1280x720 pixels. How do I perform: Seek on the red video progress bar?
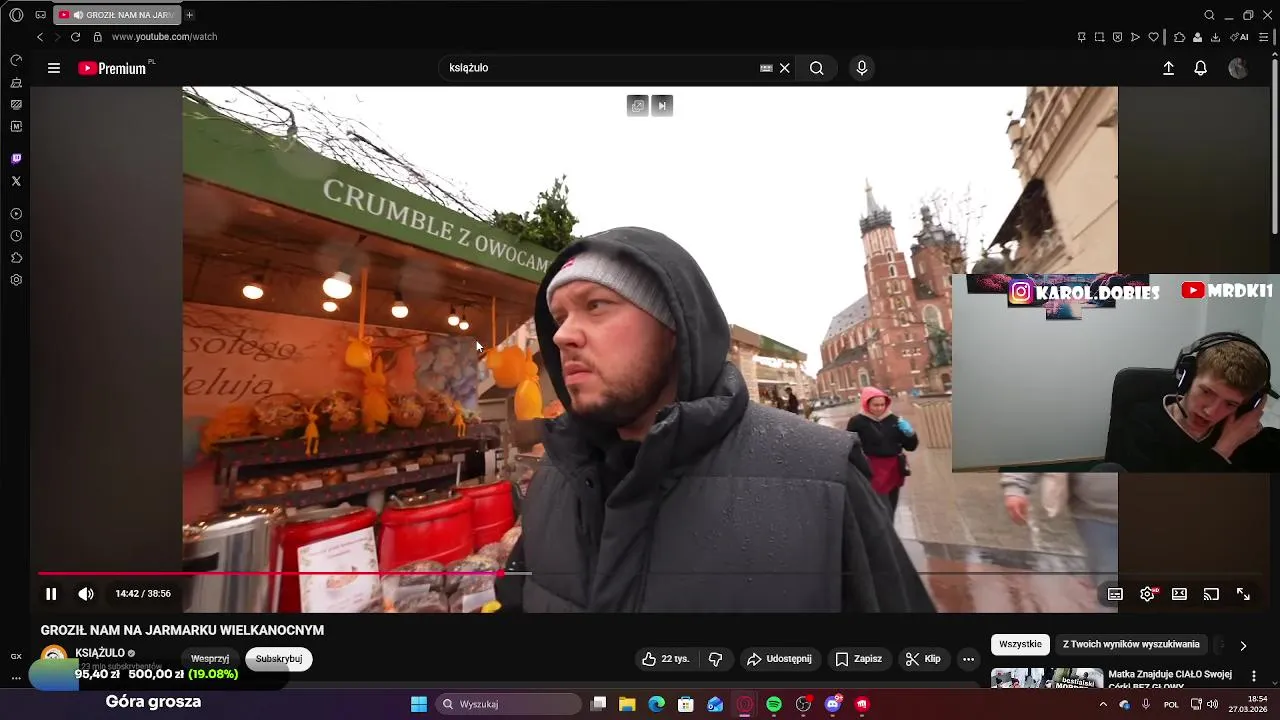coord(270,574)
